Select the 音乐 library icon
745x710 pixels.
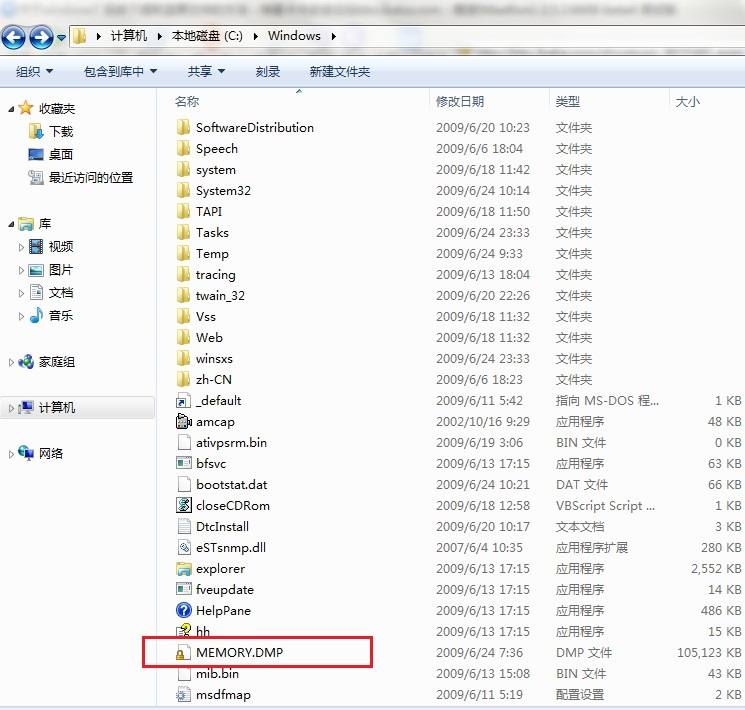click(36, 315)
